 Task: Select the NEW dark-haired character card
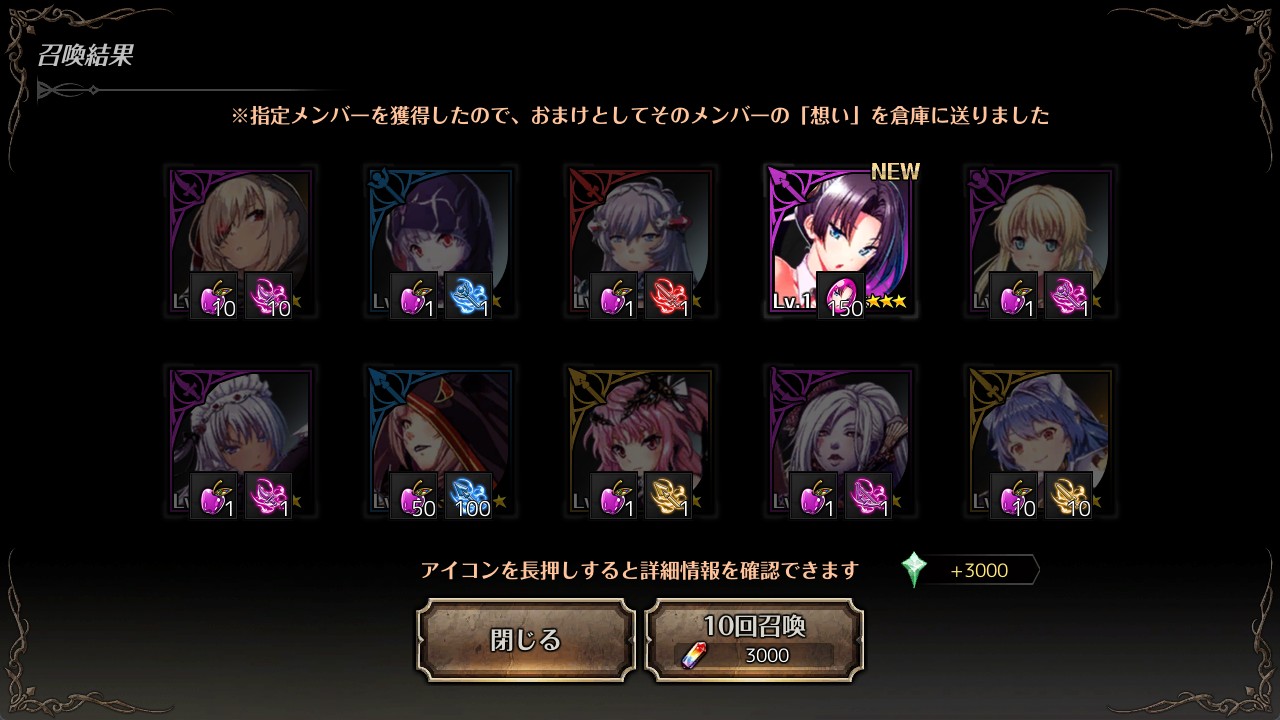pyautogui.click(x=841, y=243)
